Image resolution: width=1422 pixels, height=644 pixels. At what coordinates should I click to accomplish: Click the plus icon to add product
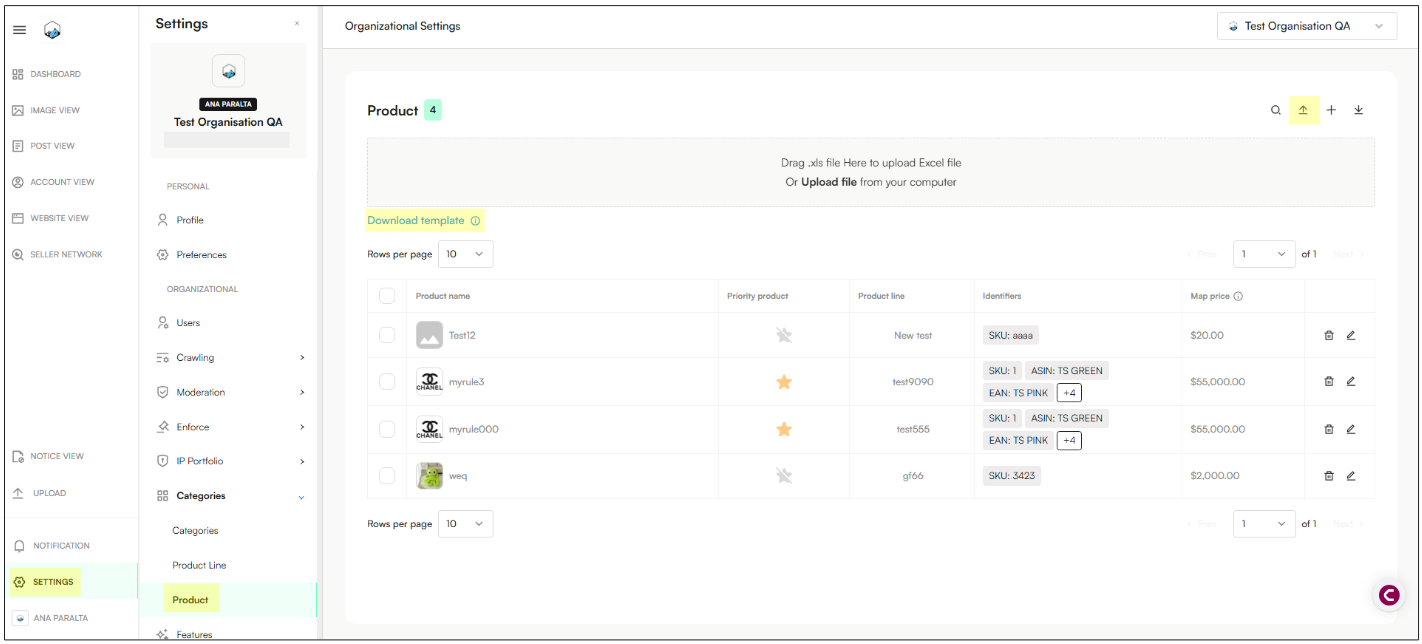(1331, 110)
